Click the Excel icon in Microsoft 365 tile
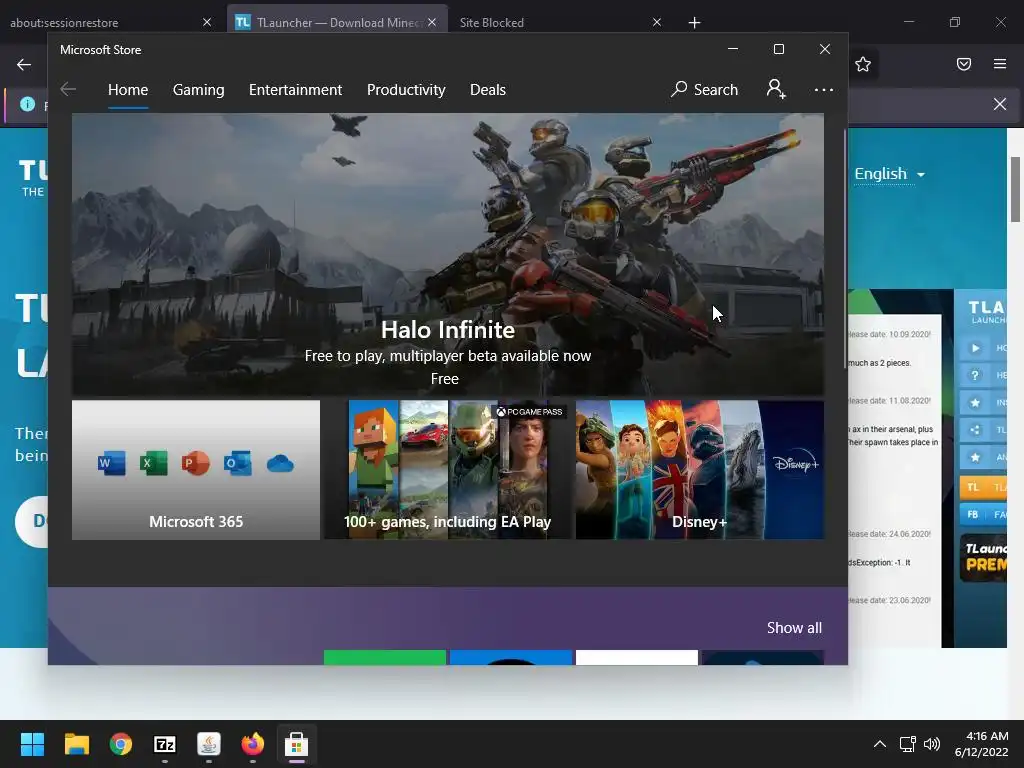 click(x=153, y=463)
